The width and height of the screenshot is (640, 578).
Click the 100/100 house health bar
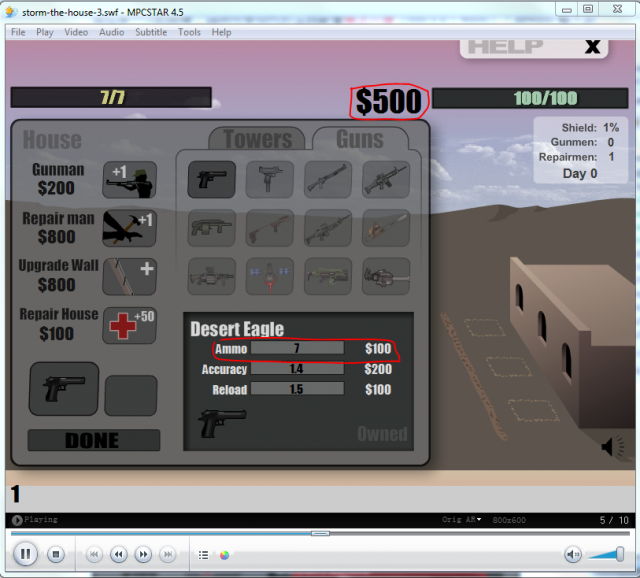pyautogui.click(x=530, y=98)
